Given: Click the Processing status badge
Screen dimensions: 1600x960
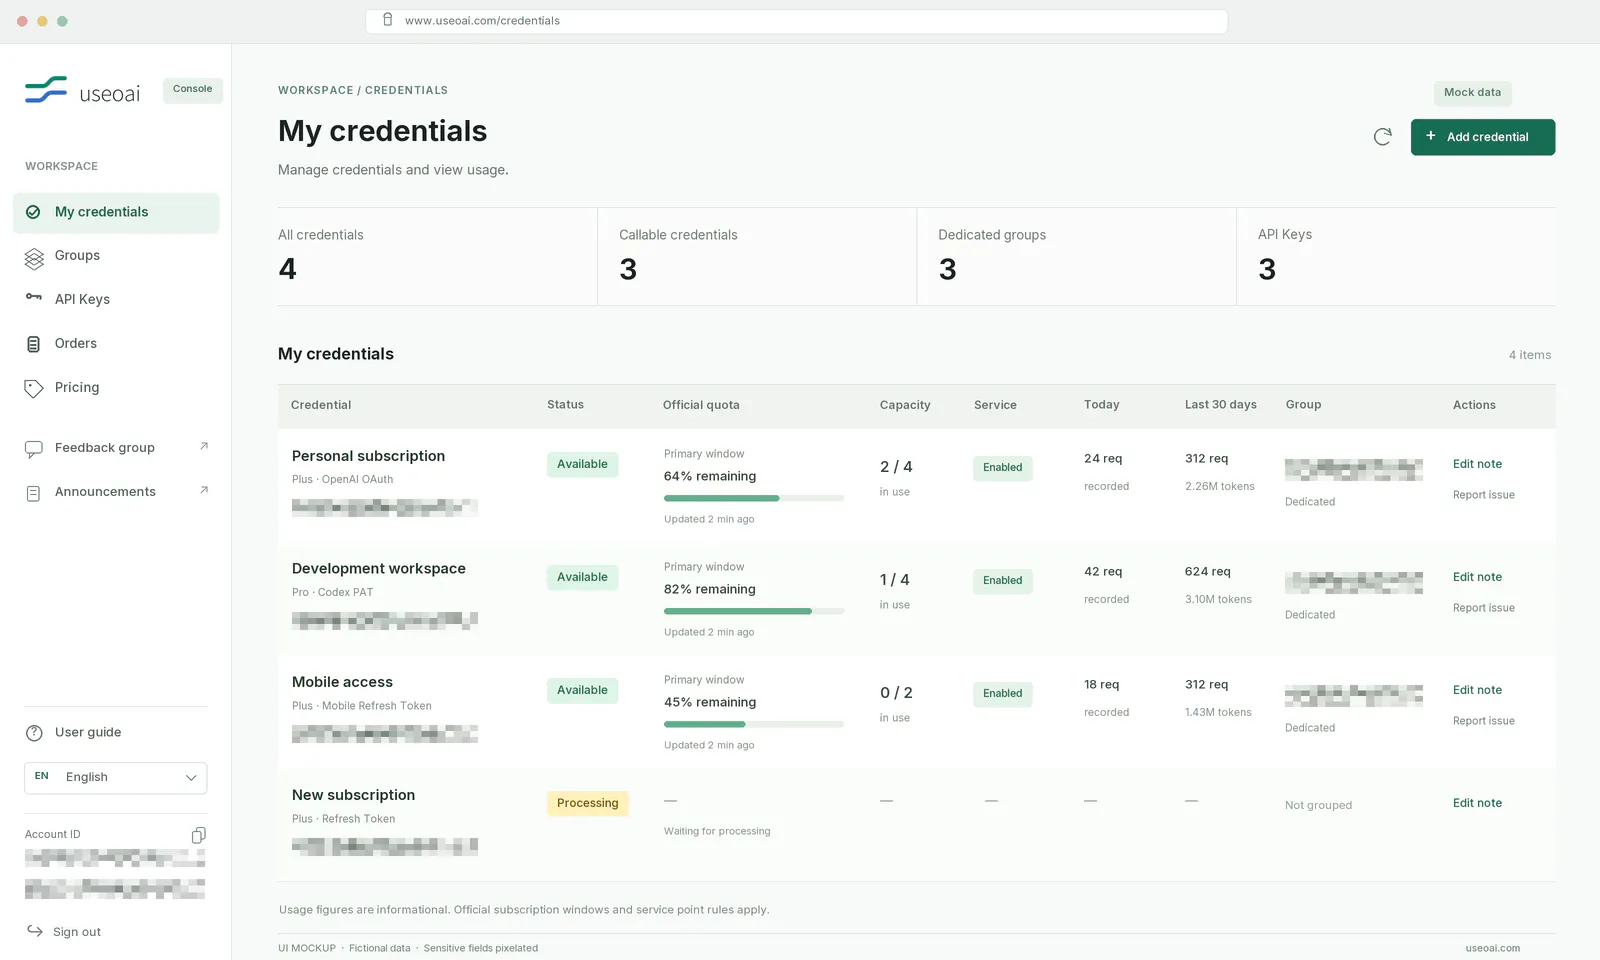Looking at the screenshot, I should coord(587,803).
